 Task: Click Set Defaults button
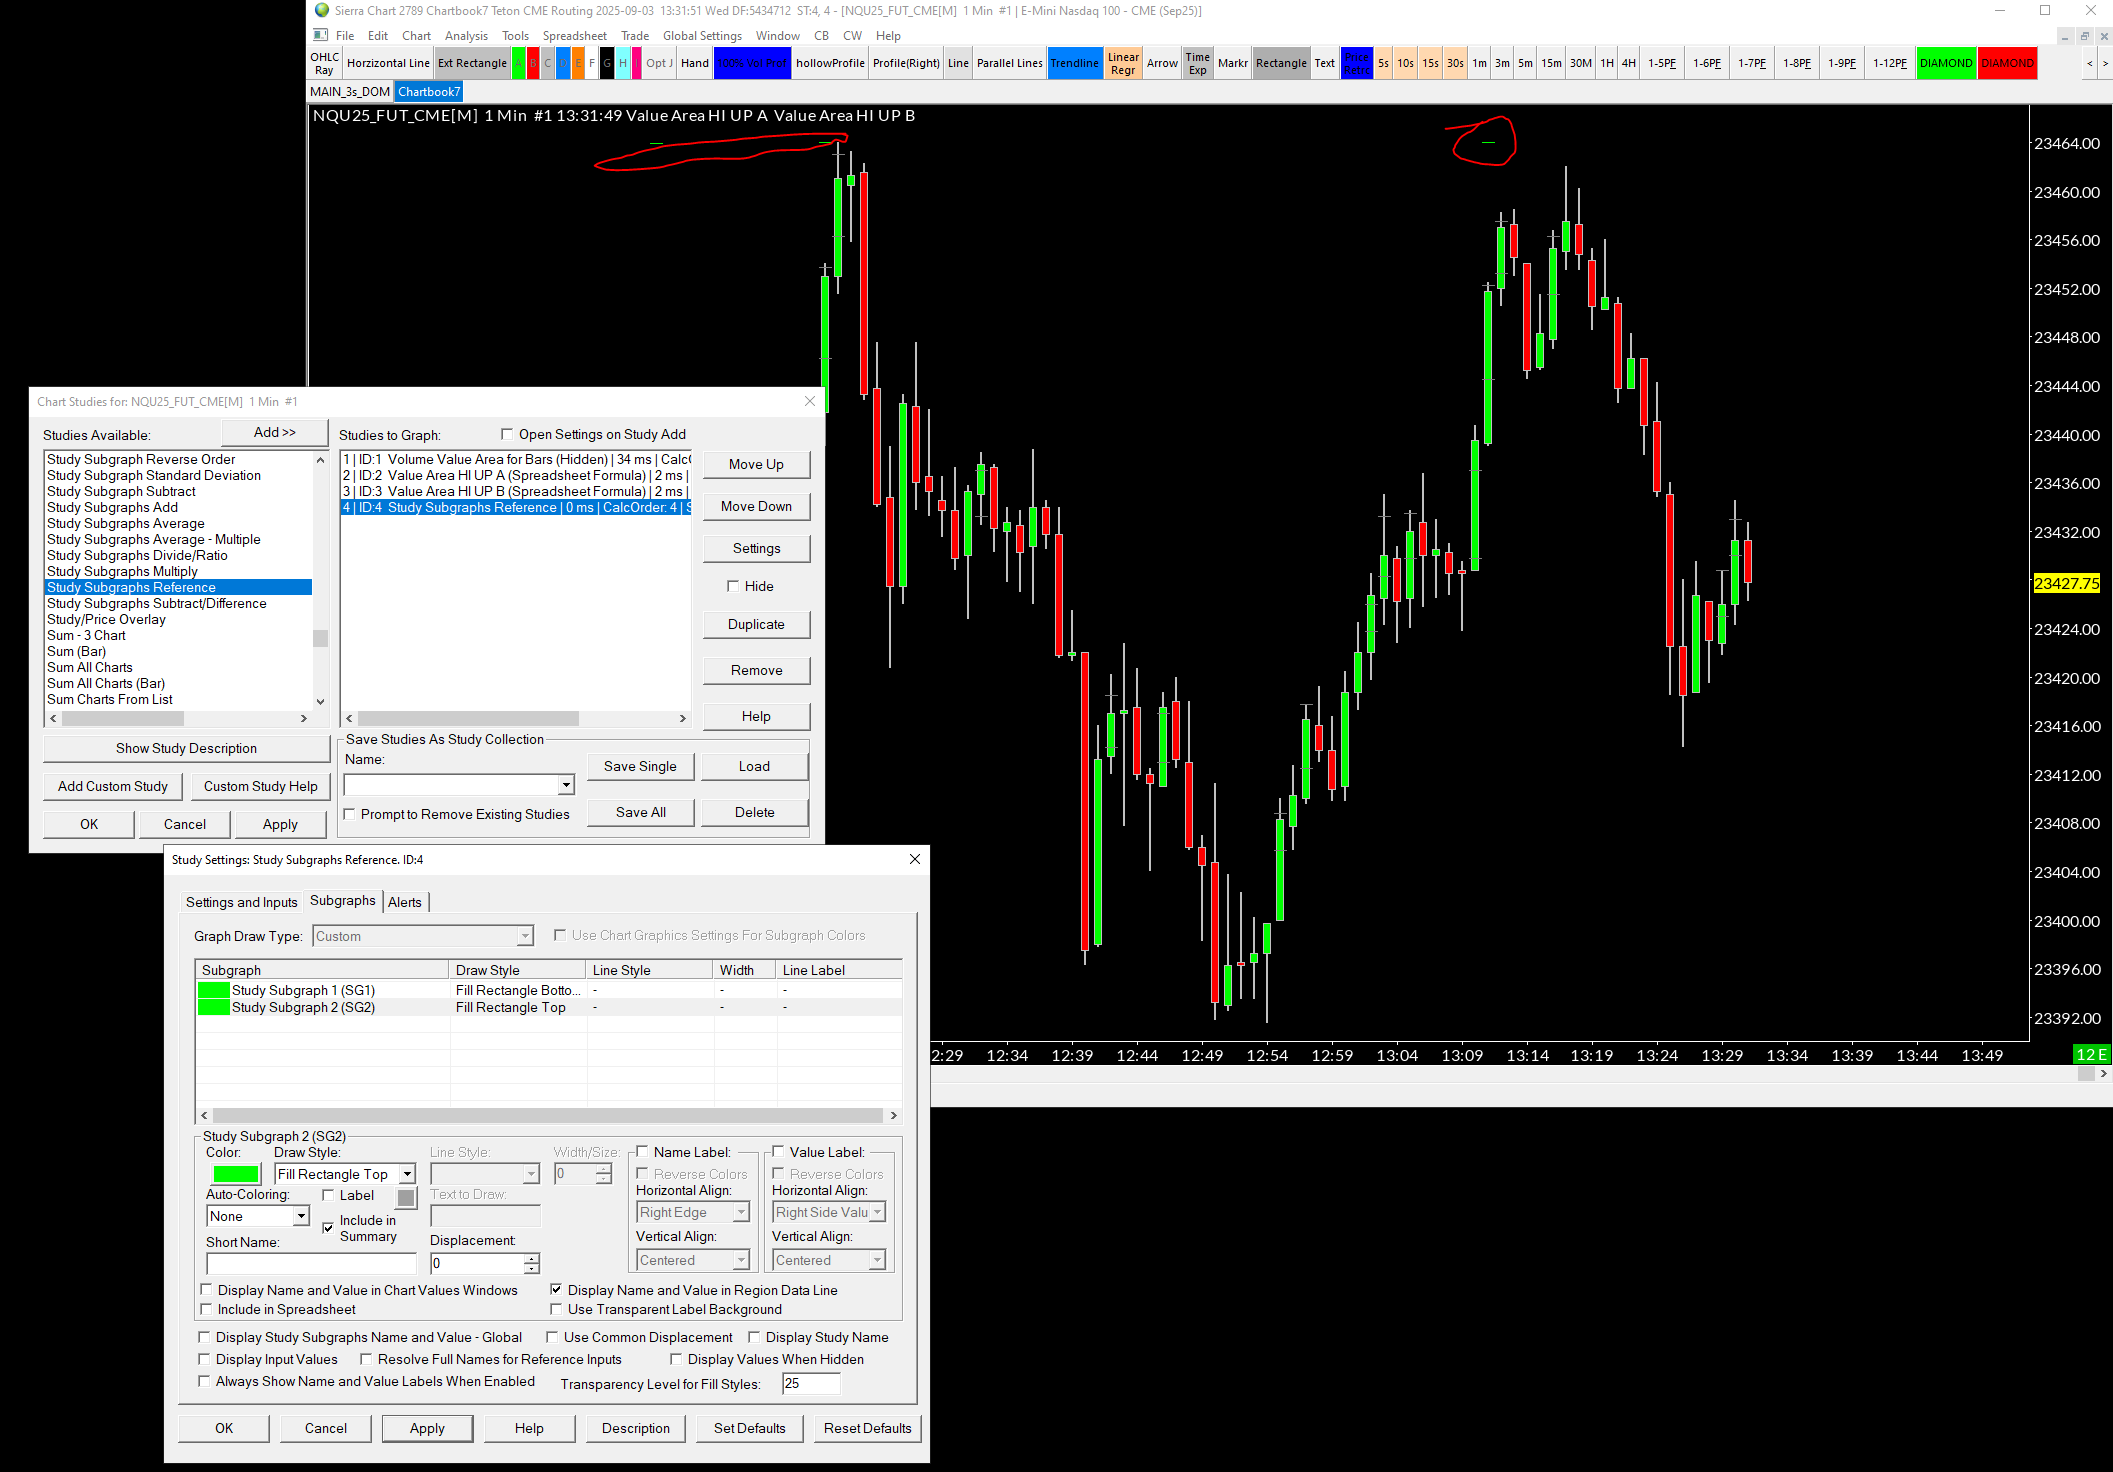[x=749, y=1428]
